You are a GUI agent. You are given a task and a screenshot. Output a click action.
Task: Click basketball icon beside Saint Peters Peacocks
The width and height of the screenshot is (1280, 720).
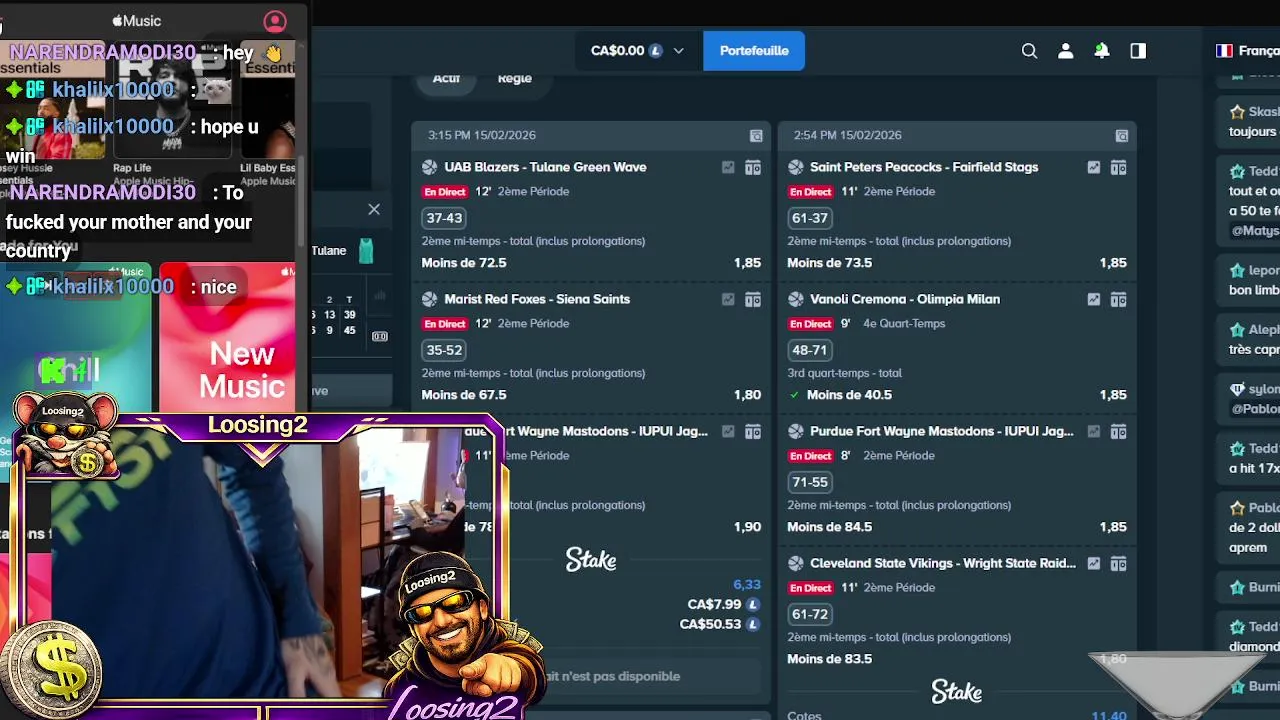point(796,167)
